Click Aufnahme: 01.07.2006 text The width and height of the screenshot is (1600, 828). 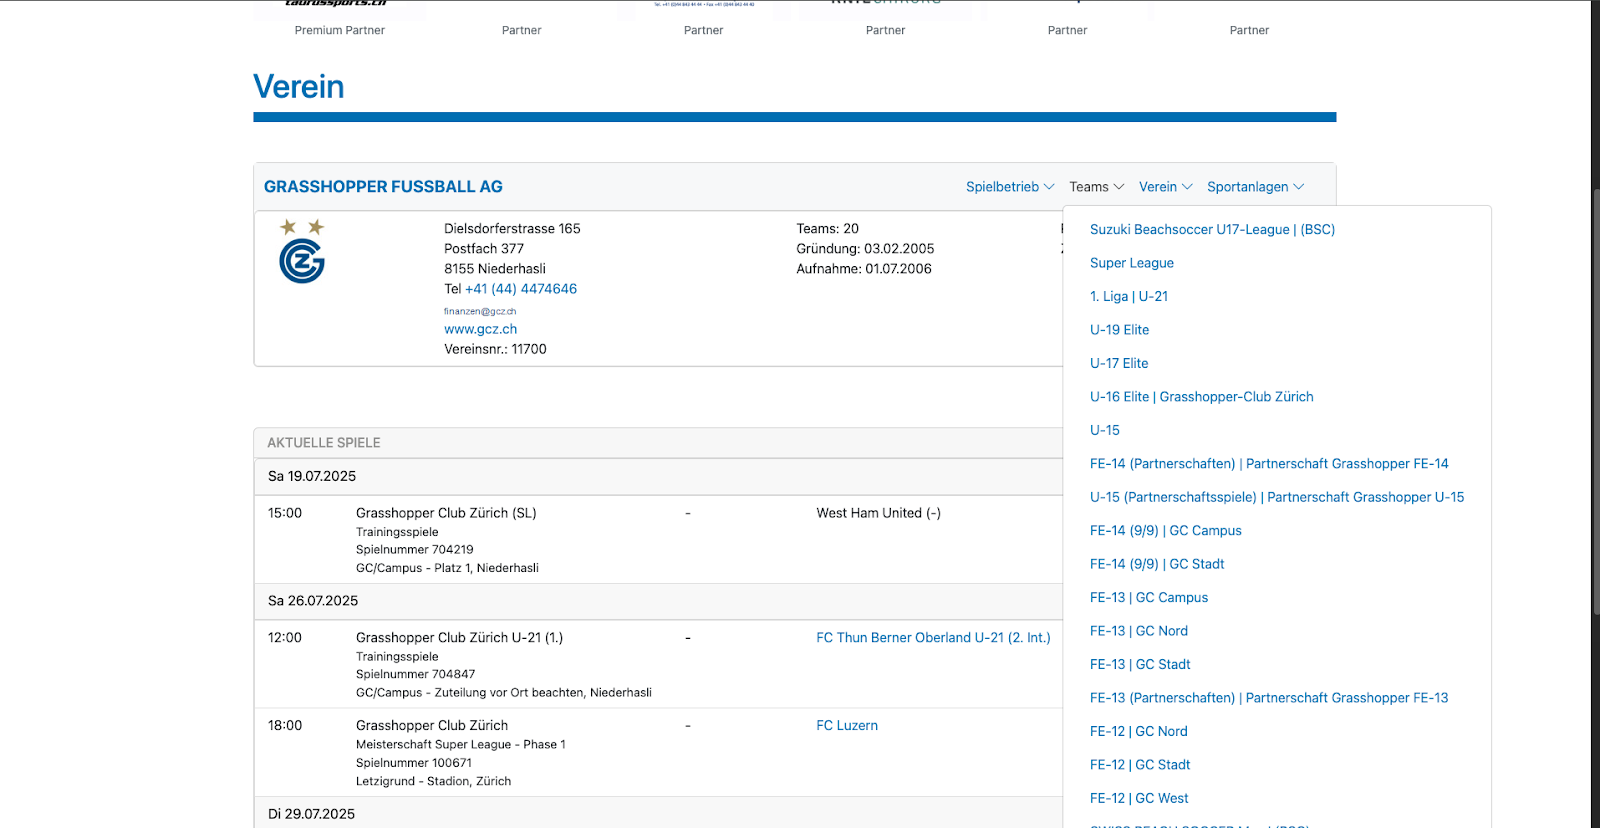pos(864,269)
